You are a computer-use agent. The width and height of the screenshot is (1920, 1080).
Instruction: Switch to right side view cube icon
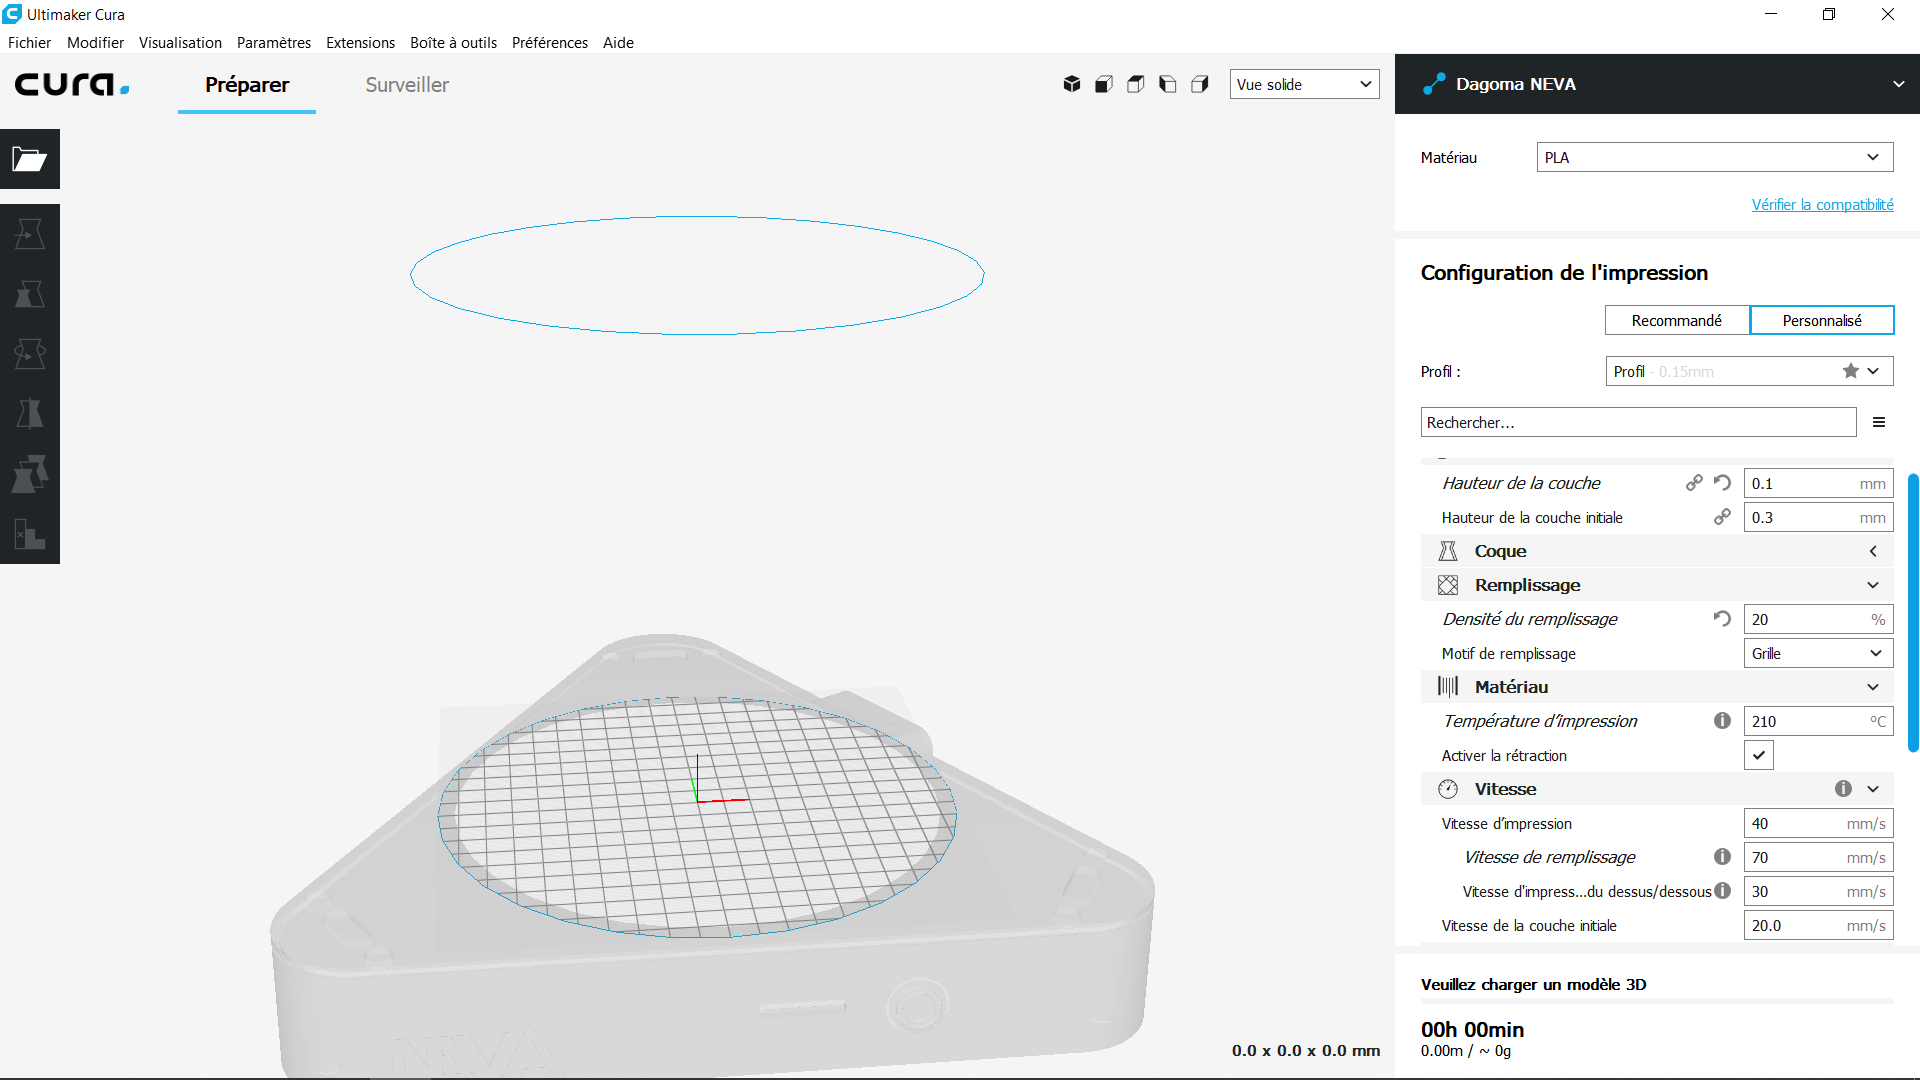(1200, 84)
